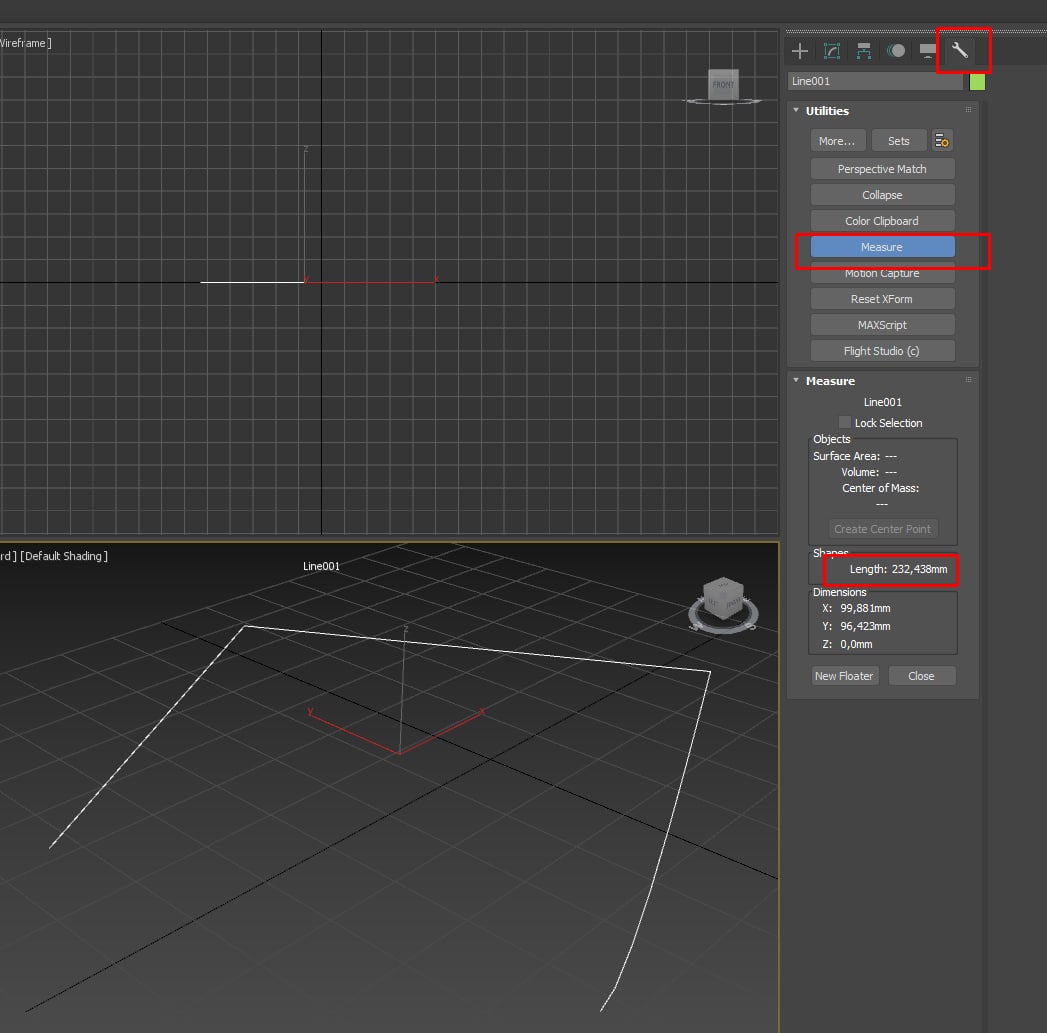The width and height of the screenshot is (1047, 1033).
Task: Open Configure Button Sets icon
Action: point(942,141)
